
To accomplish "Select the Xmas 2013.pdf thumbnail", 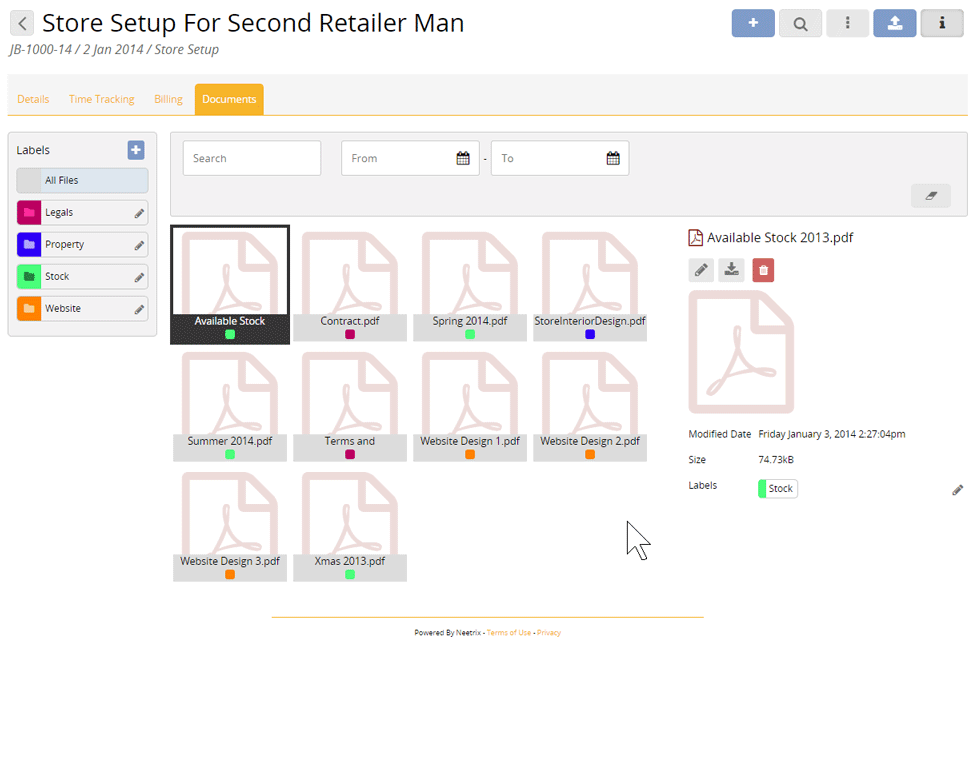I will 350,526.
